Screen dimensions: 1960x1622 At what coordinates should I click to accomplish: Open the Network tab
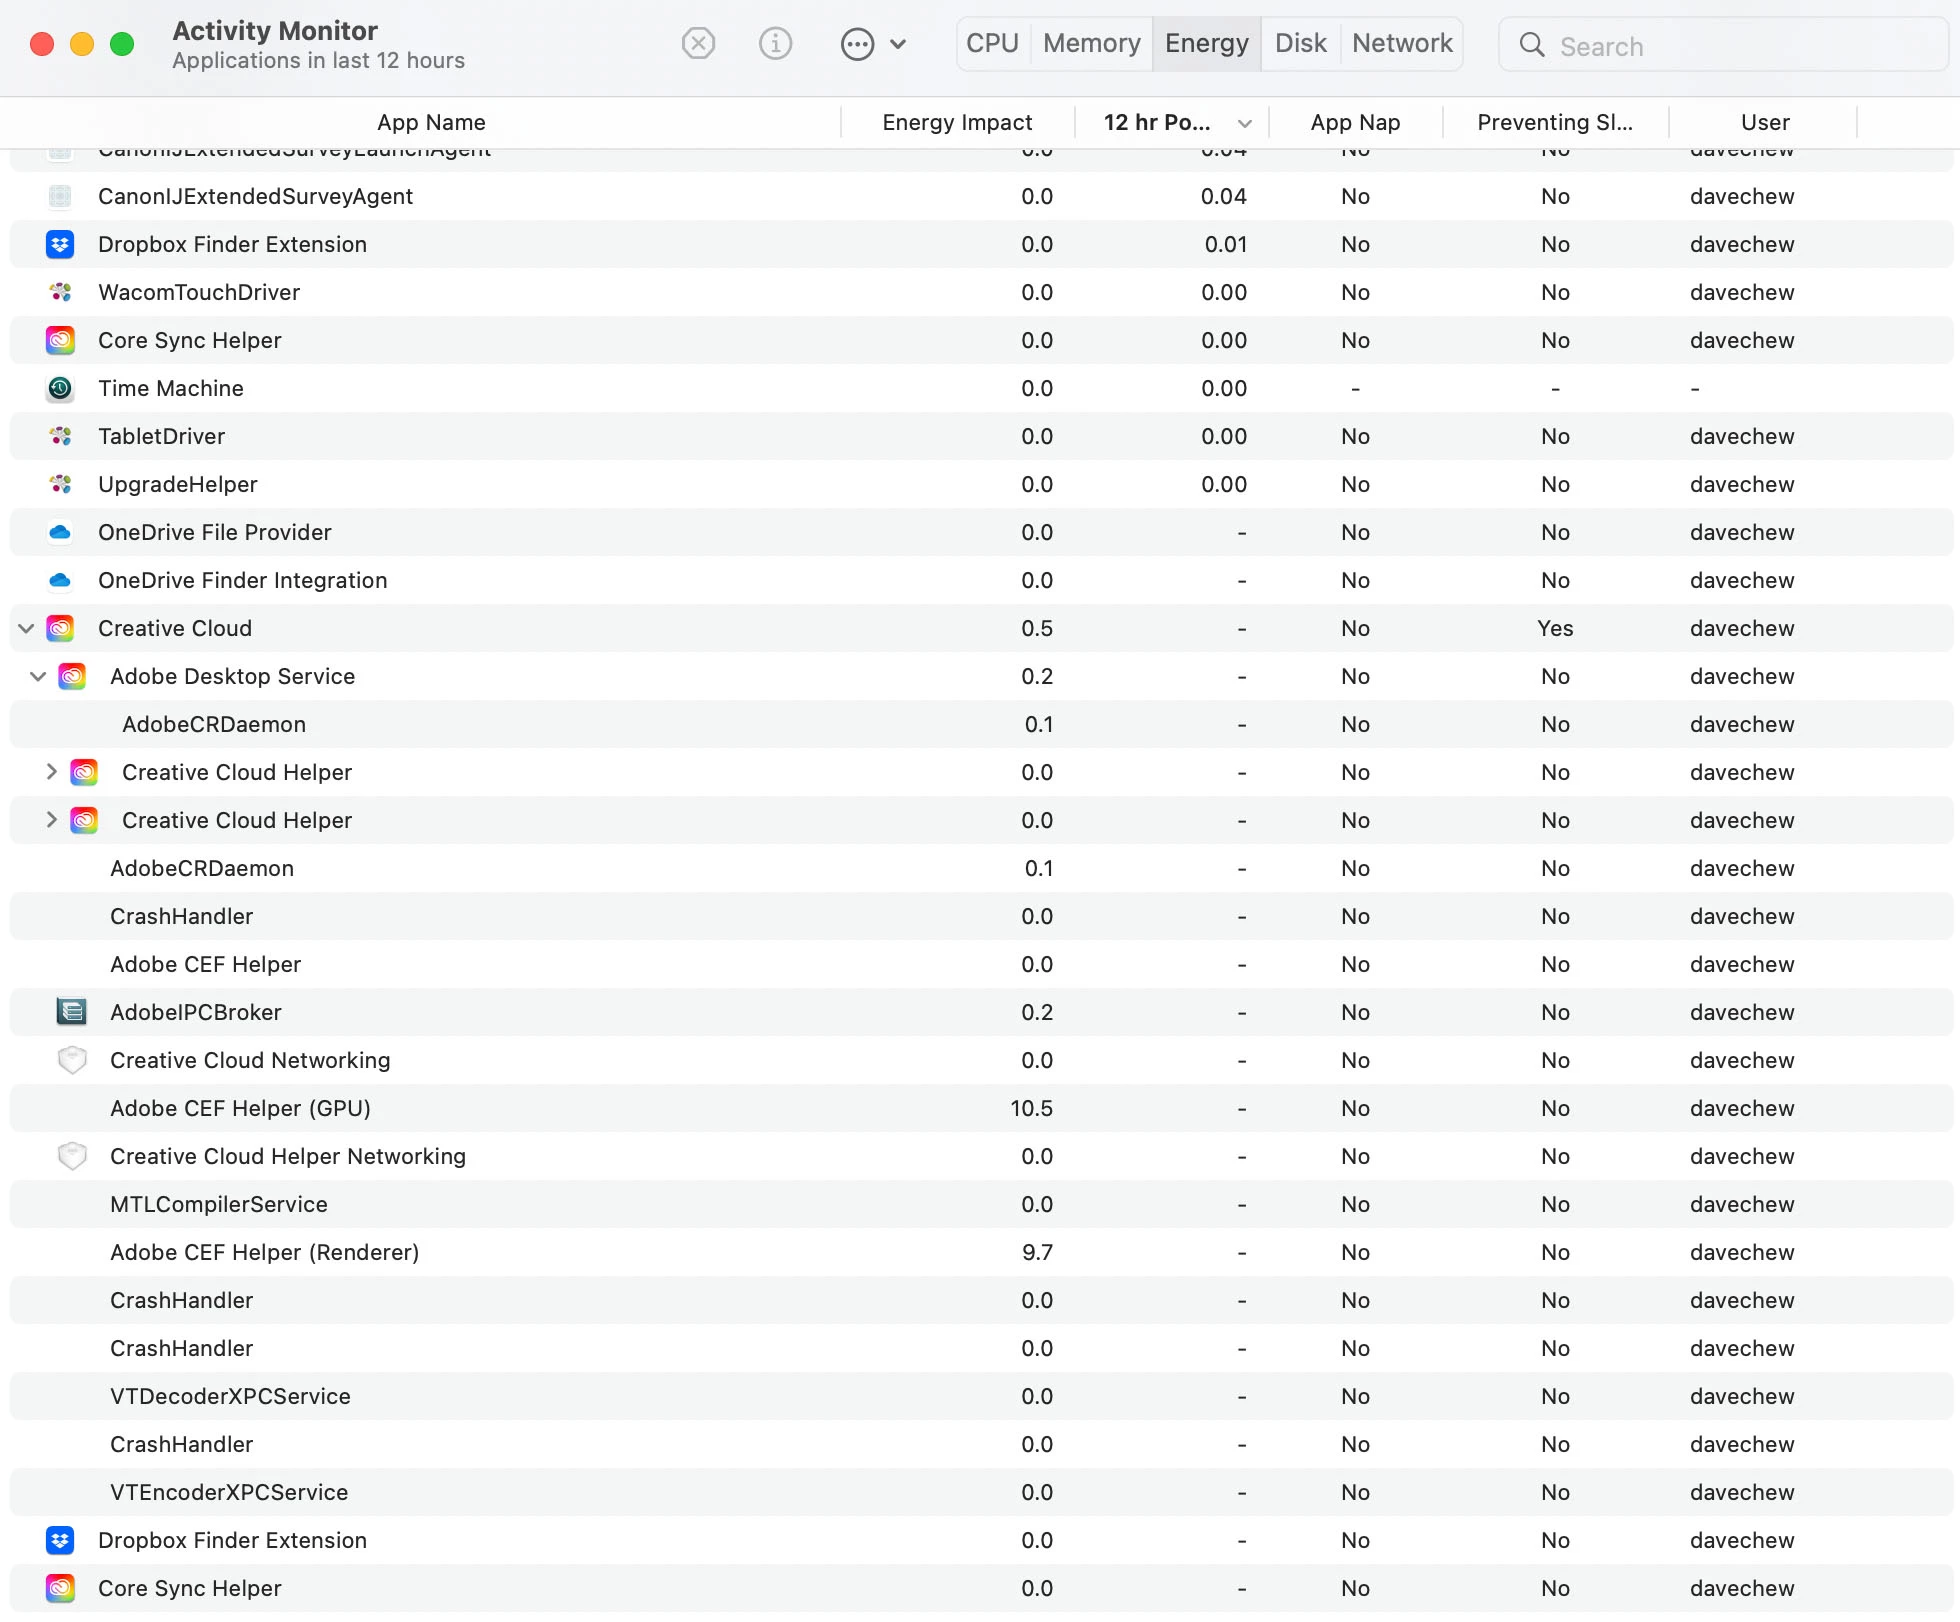pos(1401,44)
